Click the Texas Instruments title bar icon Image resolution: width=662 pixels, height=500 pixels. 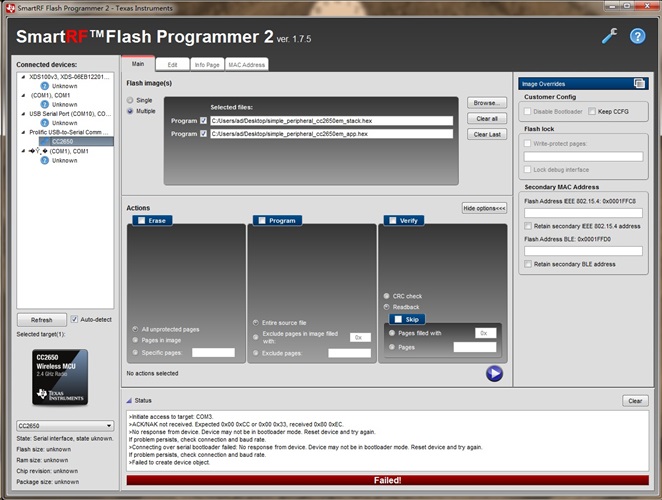(11, 8)
